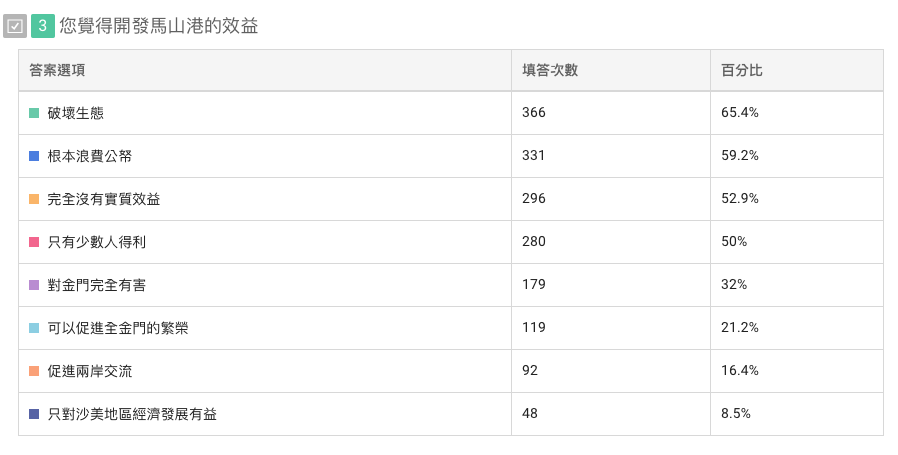Click the light blue swatch beside 可以促進全金門的繁榮
The height and width of the screenshot is (455, 898).
(34, 328)
